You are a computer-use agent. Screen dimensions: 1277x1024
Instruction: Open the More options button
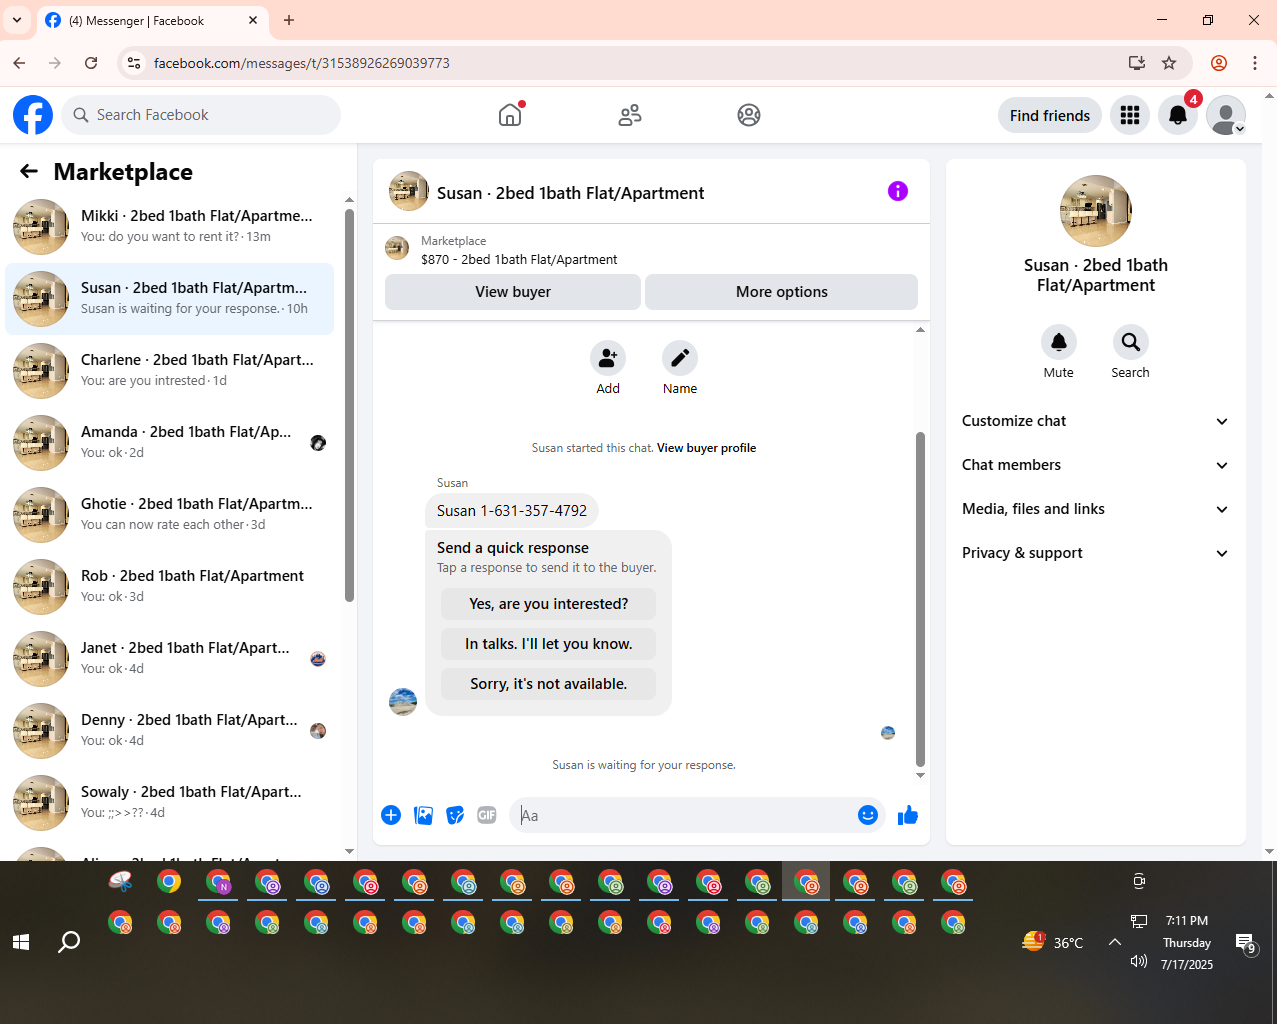[x=782, y=292]
